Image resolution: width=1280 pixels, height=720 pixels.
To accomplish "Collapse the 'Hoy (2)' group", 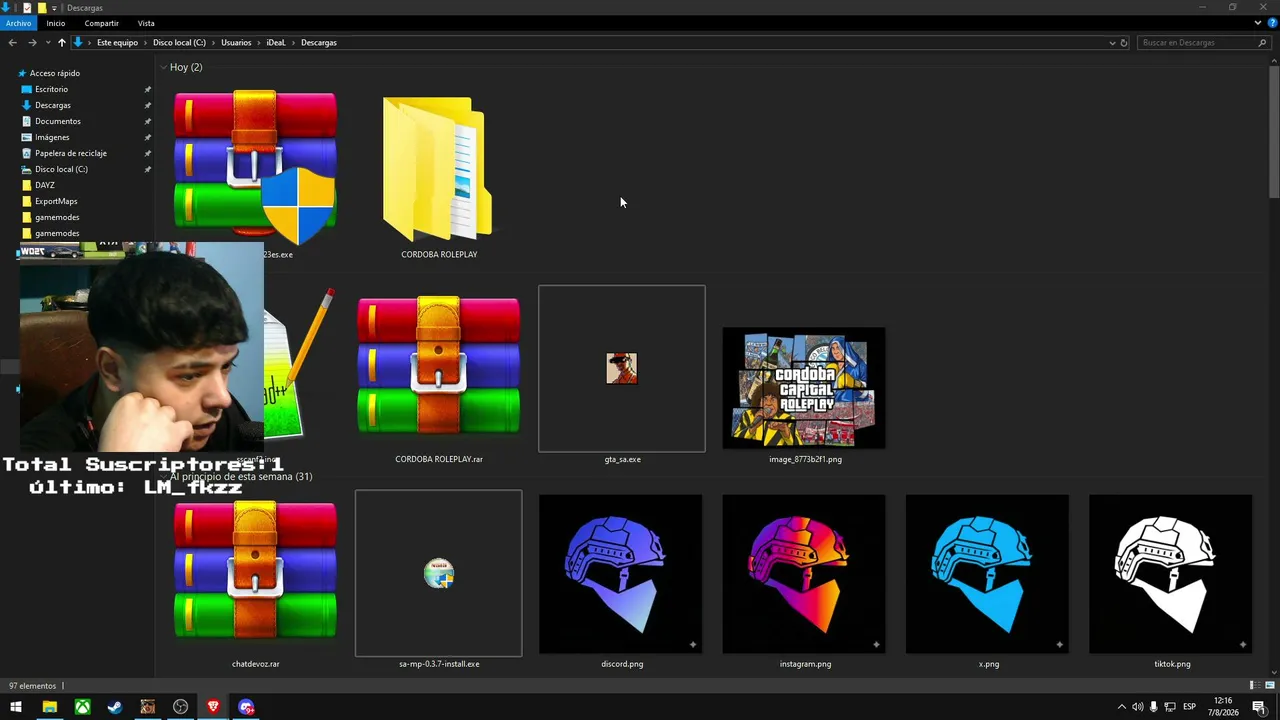I will tap(163, 67).
